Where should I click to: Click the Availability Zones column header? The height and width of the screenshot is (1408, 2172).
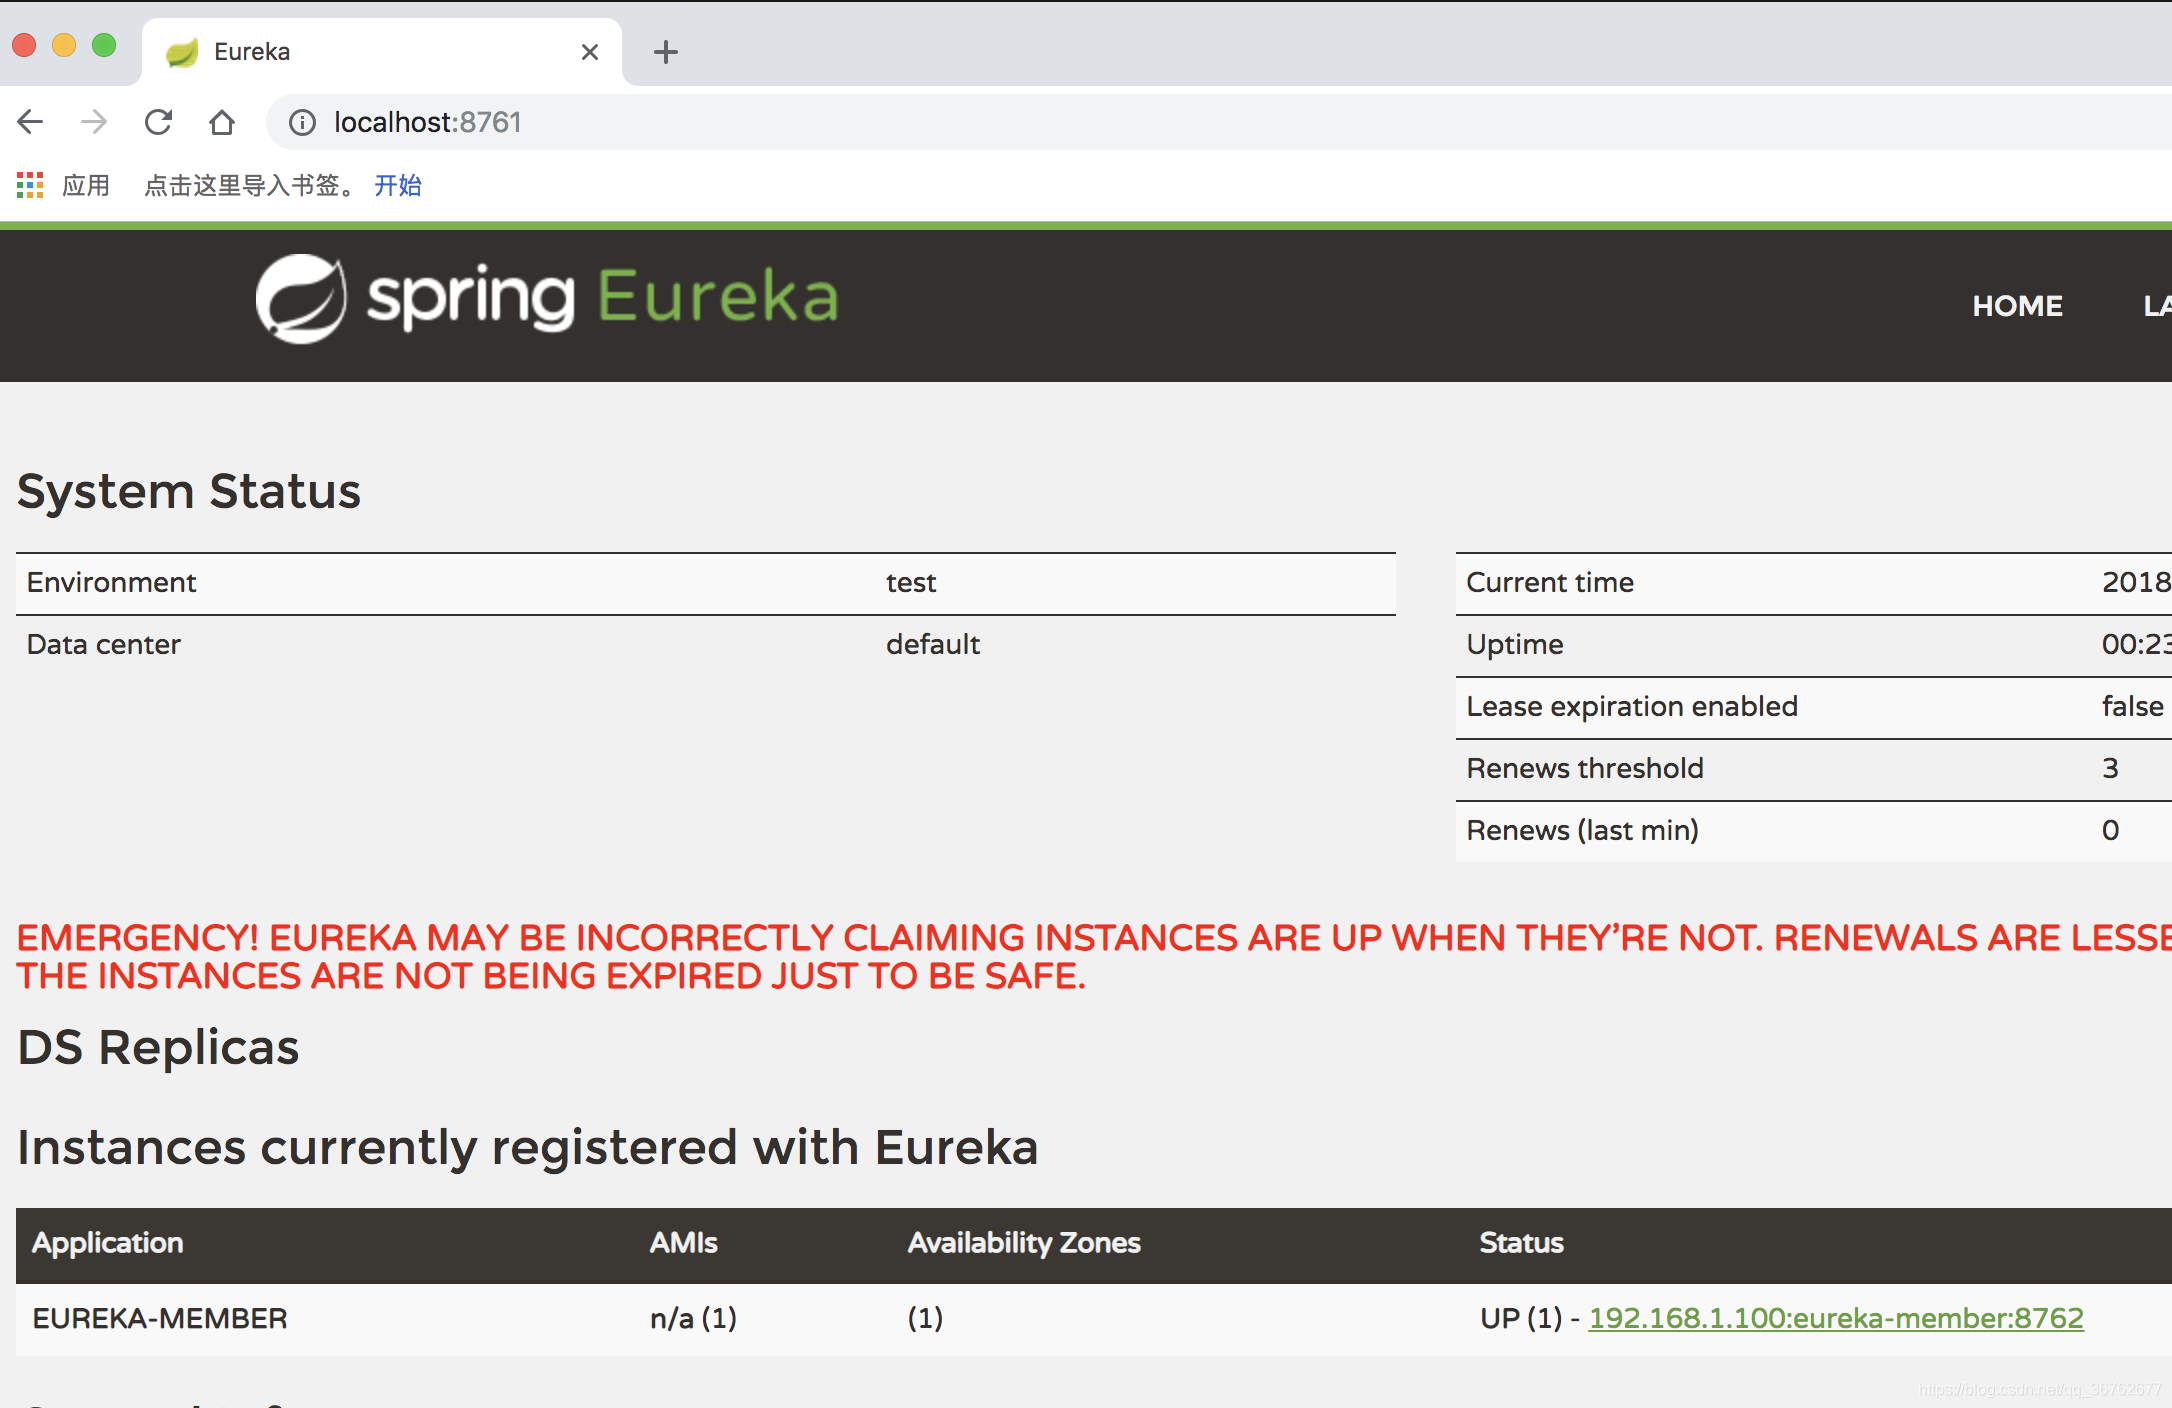click(x=1024, y=1243)
